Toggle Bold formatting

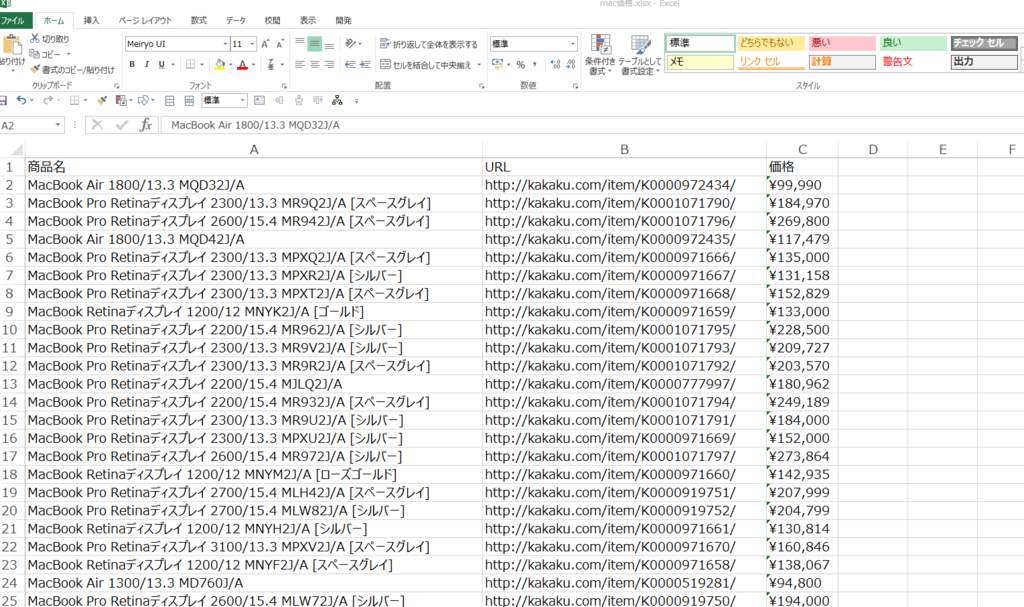(132, 64)
